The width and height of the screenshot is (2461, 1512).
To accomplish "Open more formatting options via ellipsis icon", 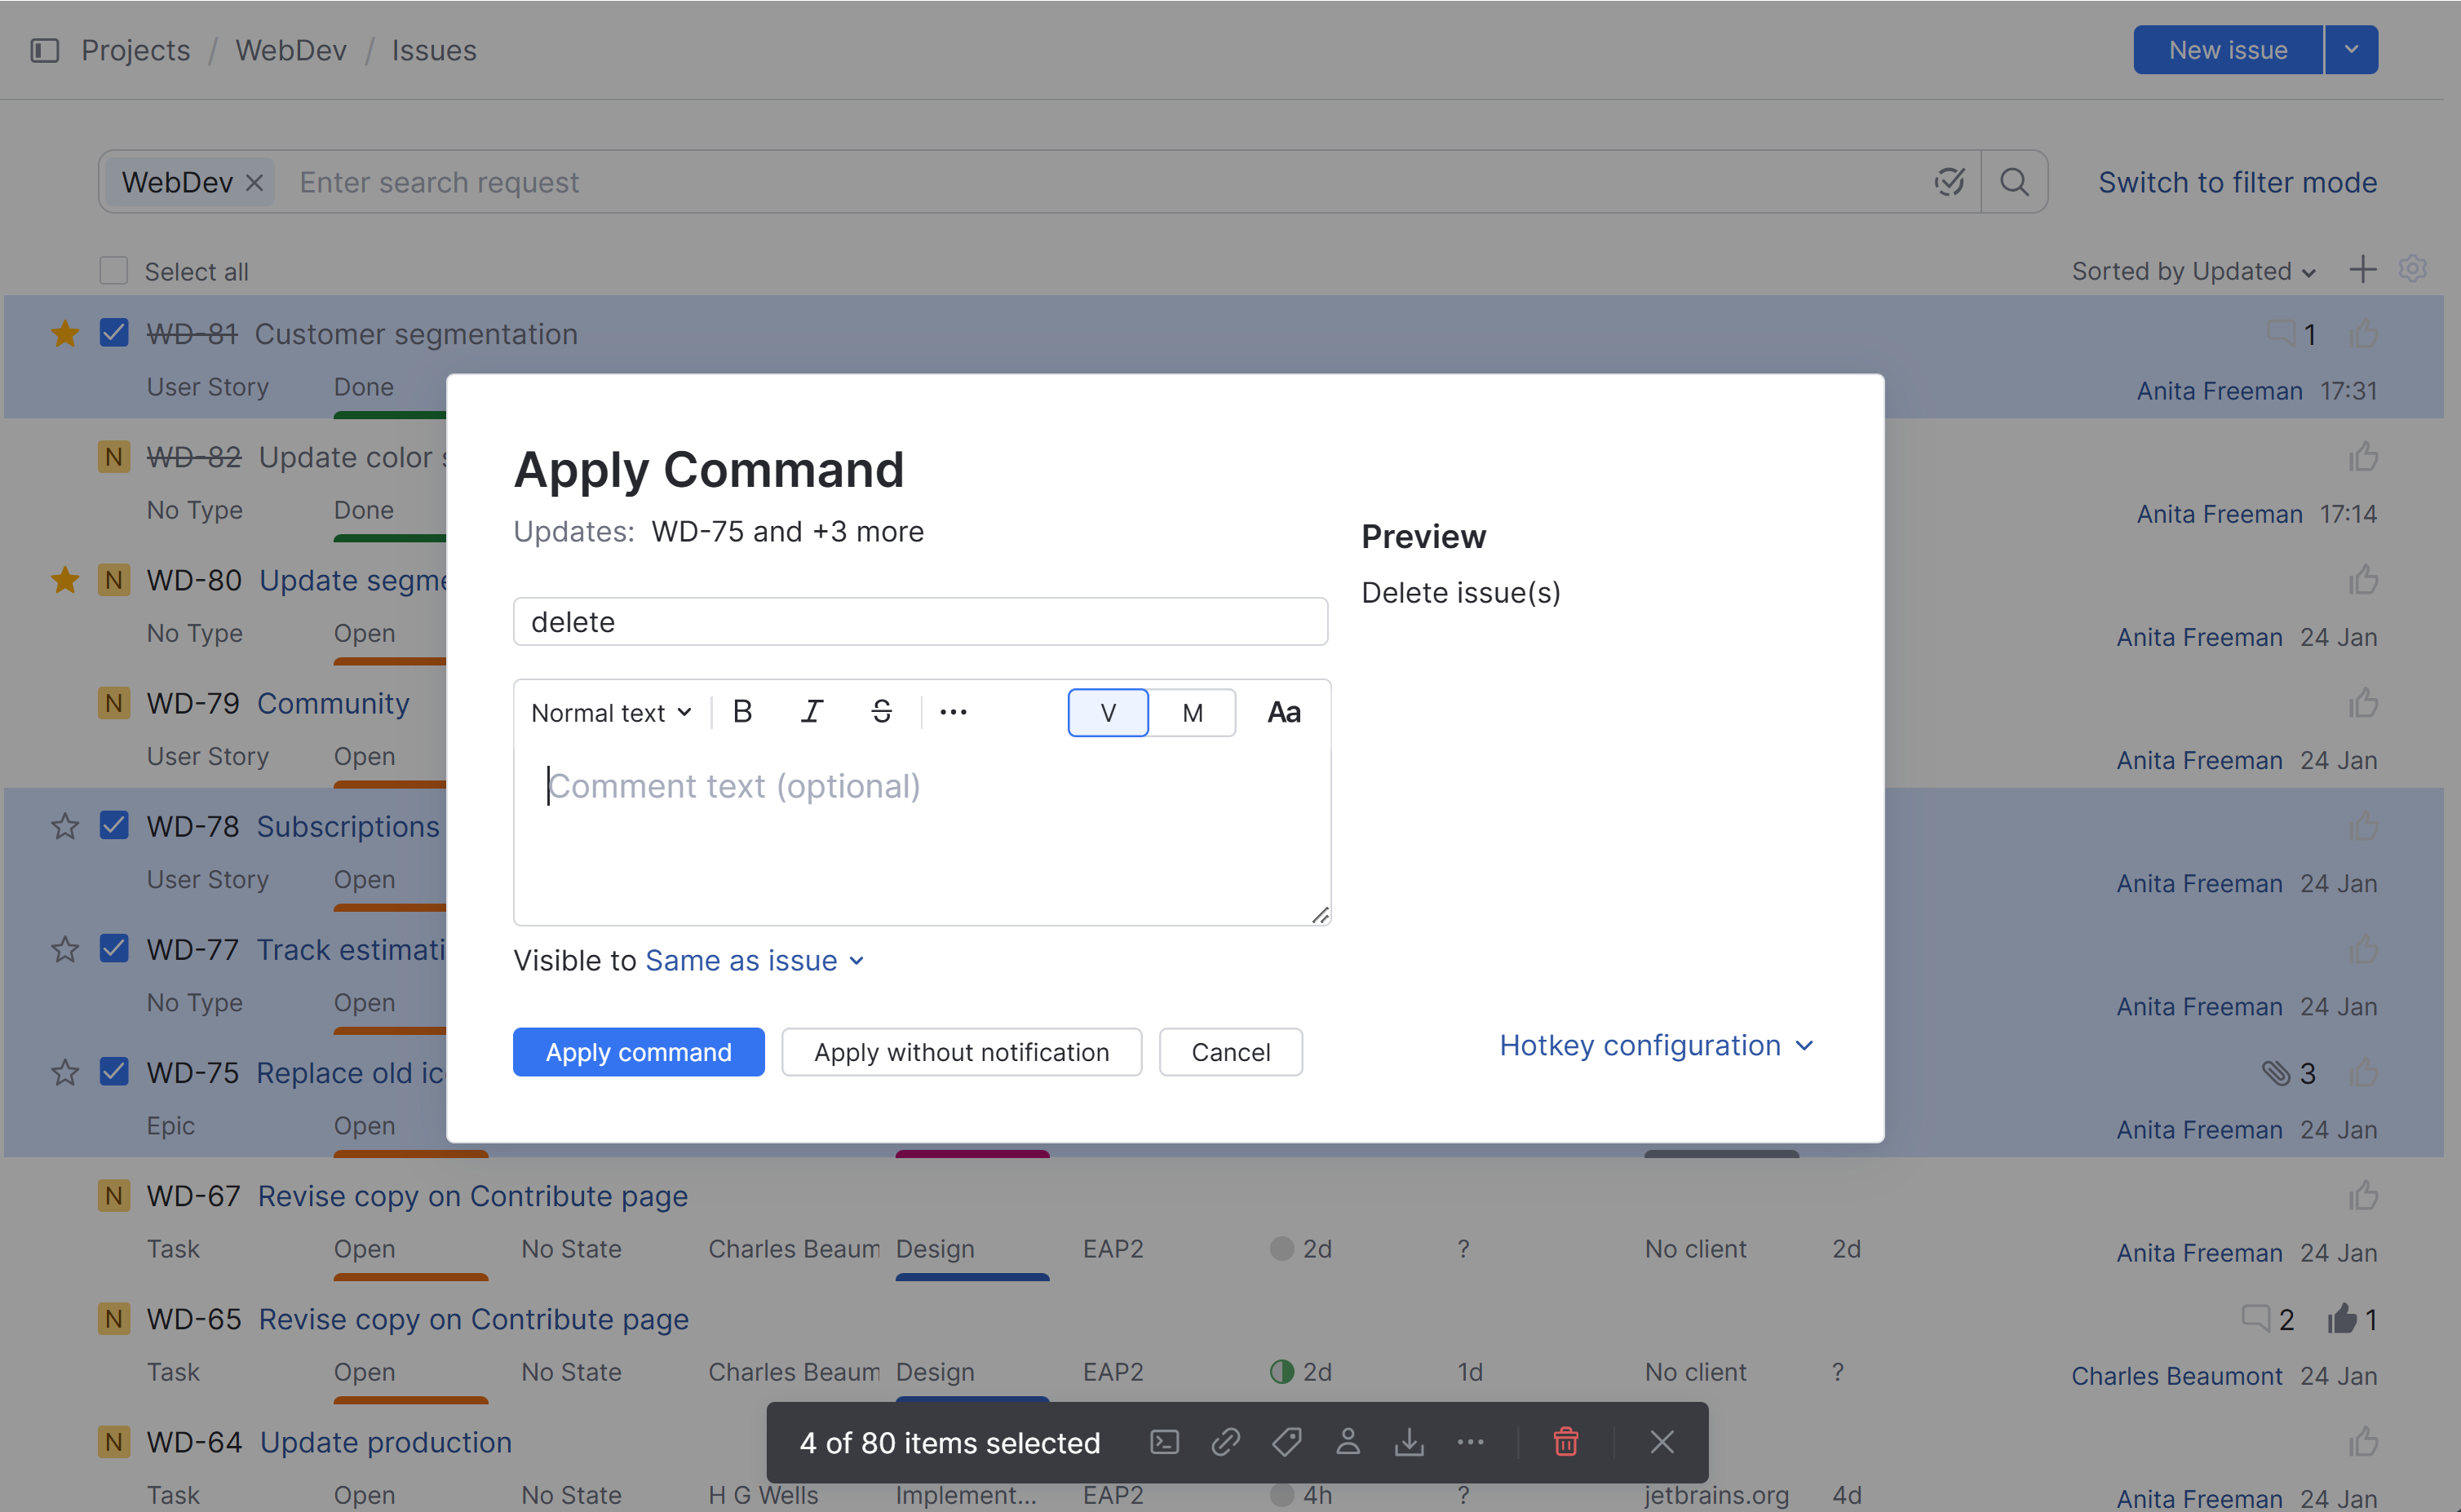I will (953, 711).
